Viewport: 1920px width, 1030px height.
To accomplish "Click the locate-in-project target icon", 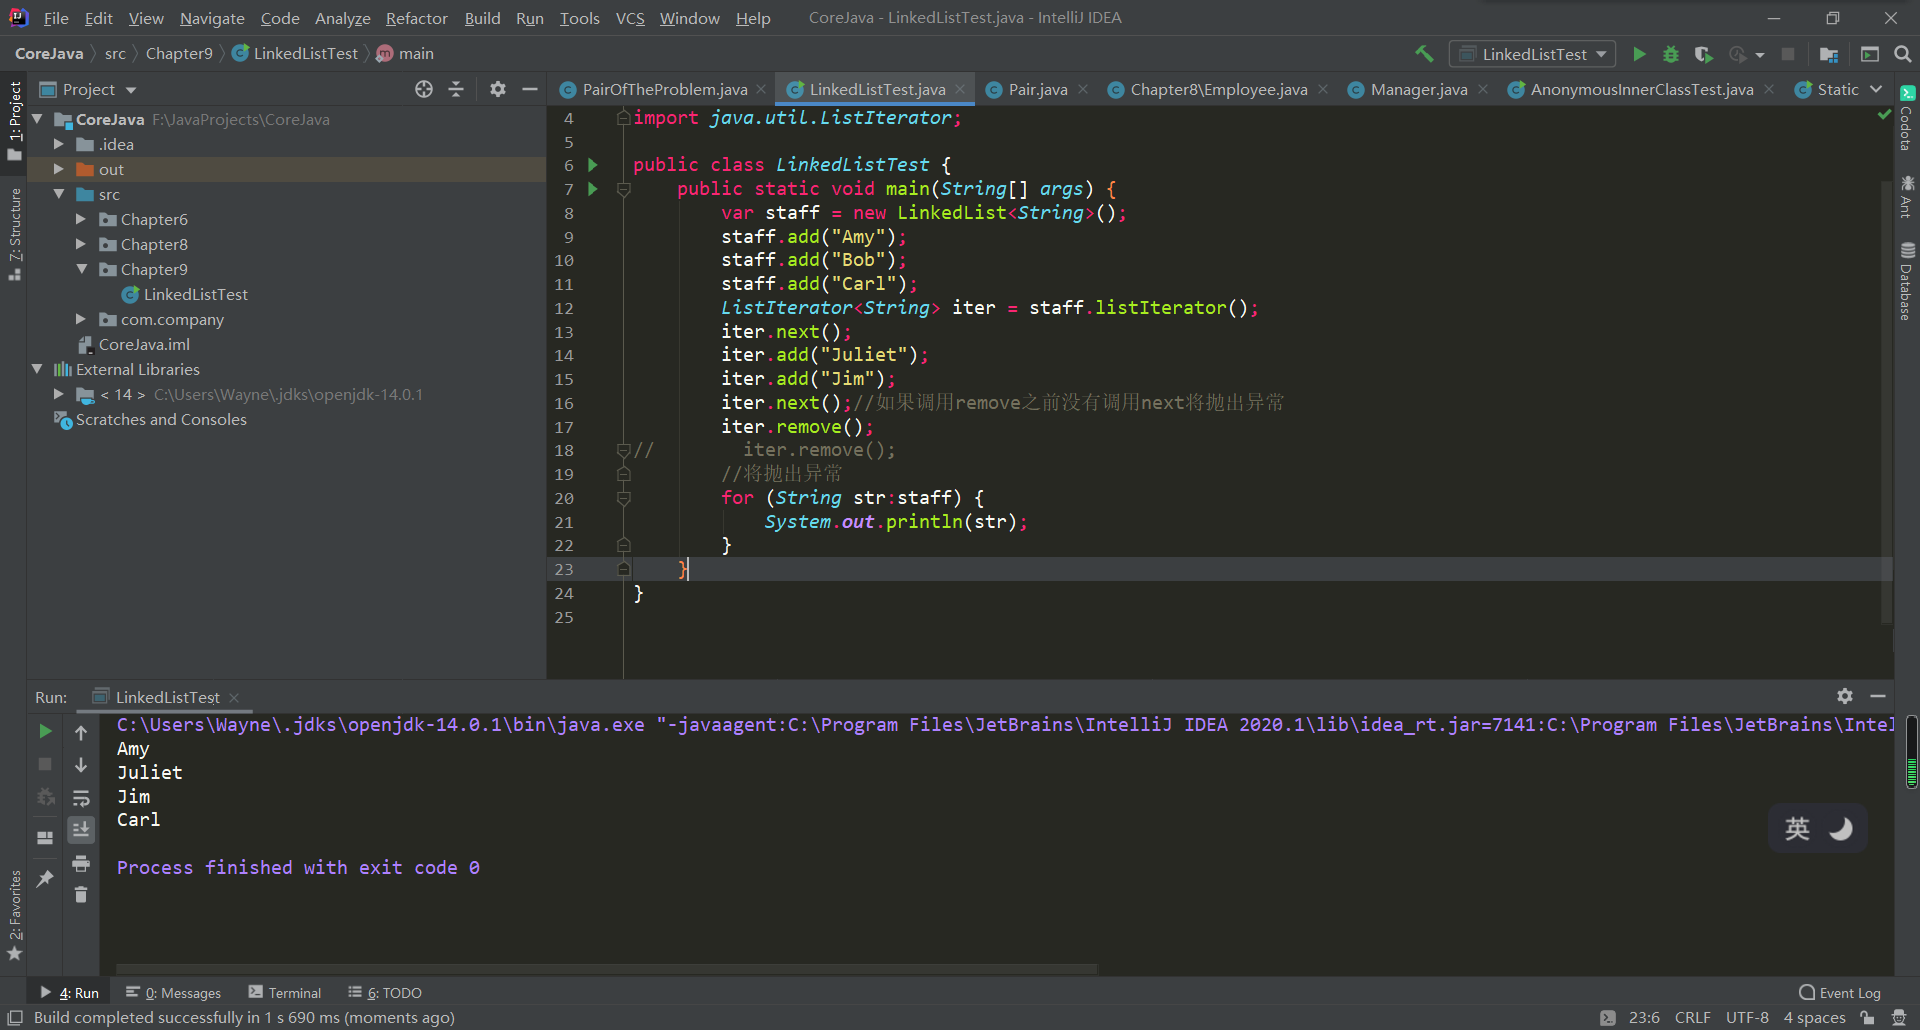I will (x=424, y=89).
